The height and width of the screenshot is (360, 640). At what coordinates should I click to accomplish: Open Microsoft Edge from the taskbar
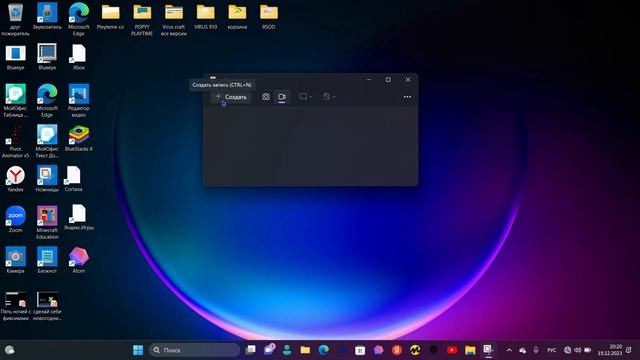(x=324, y=350)
